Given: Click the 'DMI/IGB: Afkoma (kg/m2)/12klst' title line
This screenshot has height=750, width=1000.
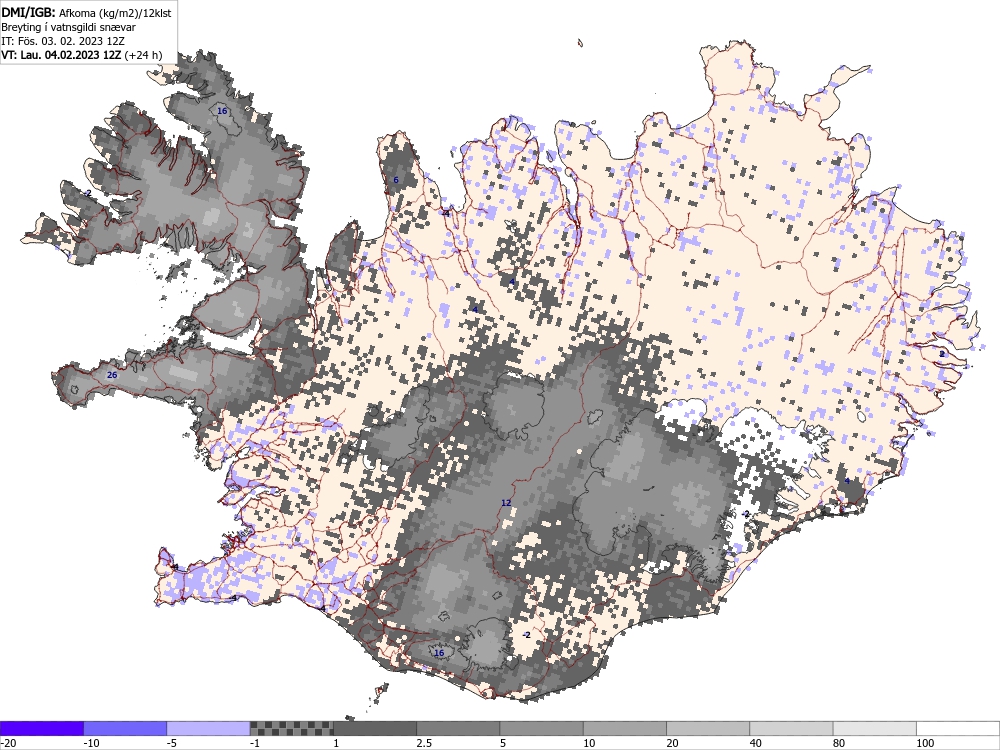Looking at the screenshot, I should pos(86,12).
